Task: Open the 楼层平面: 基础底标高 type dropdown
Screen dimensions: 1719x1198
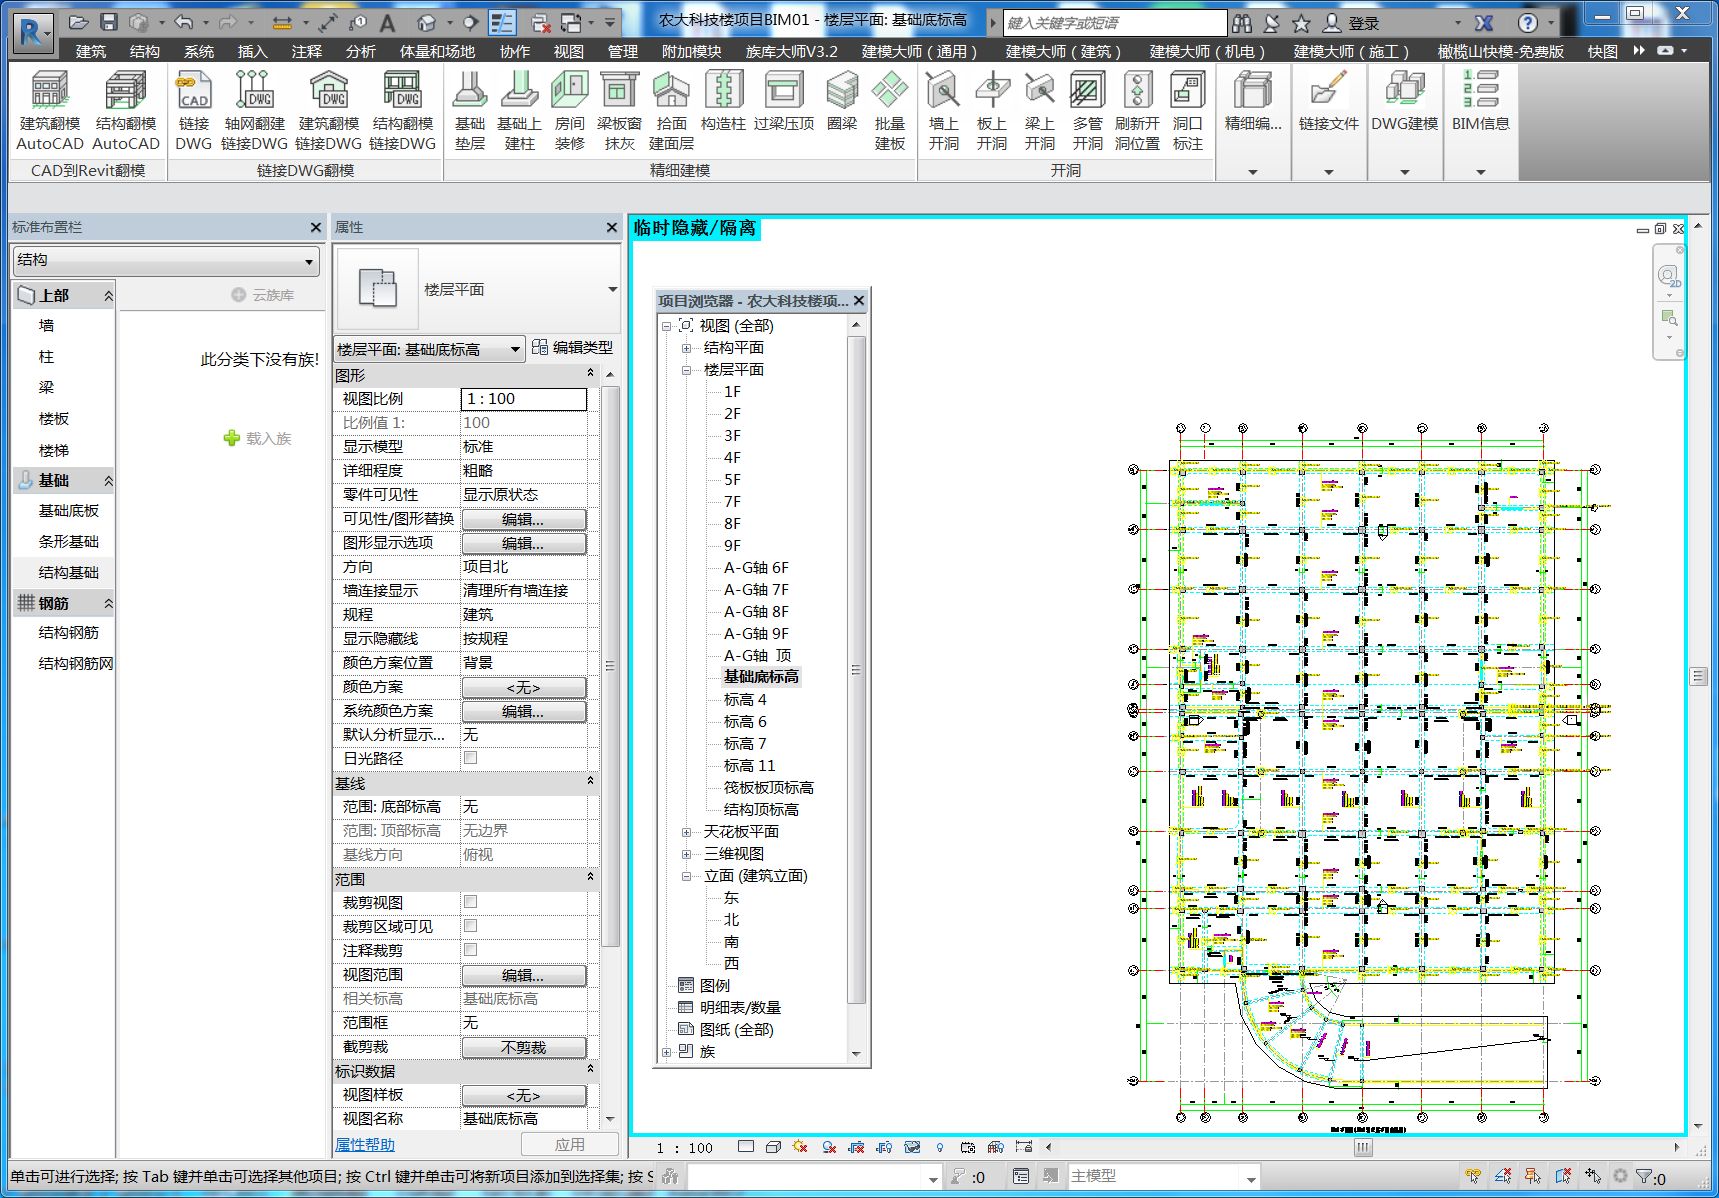Action: click(429, 349)
